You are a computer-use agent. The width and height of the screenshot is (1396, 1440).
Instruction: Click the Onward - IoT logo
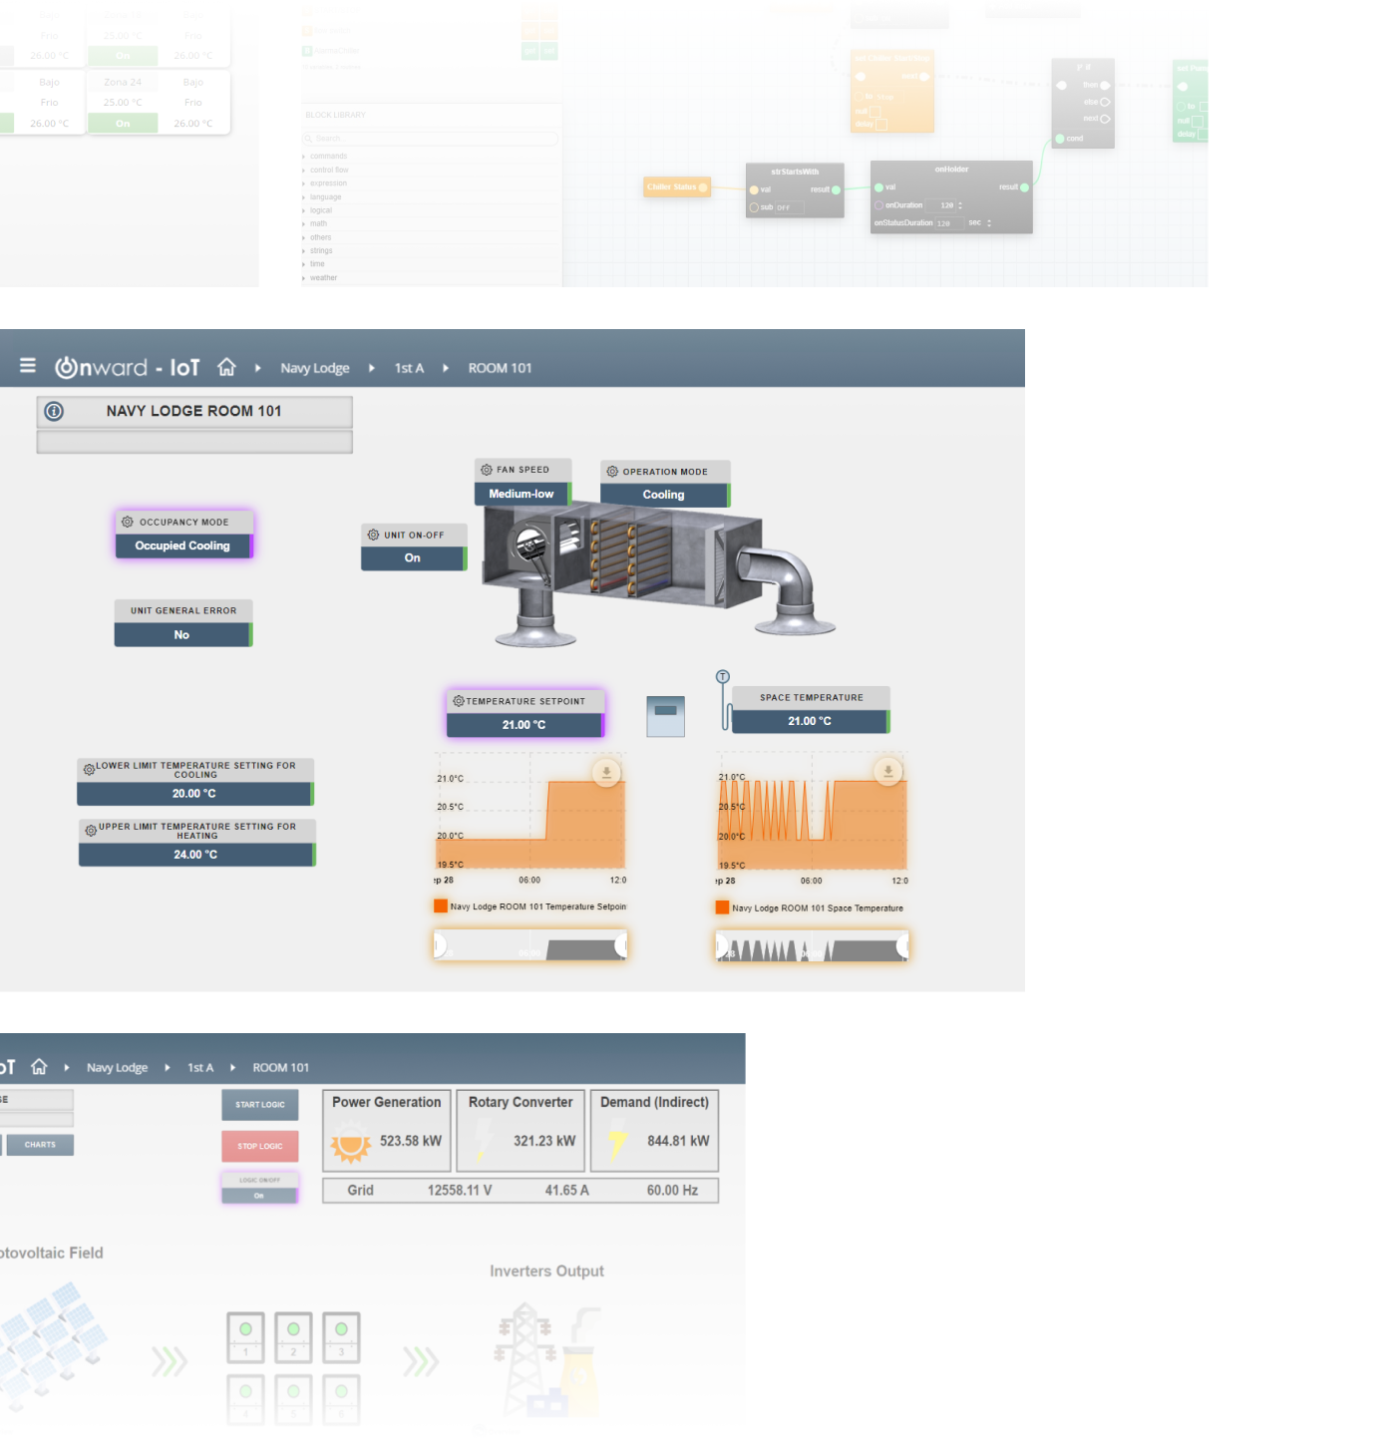pos(127,367)
